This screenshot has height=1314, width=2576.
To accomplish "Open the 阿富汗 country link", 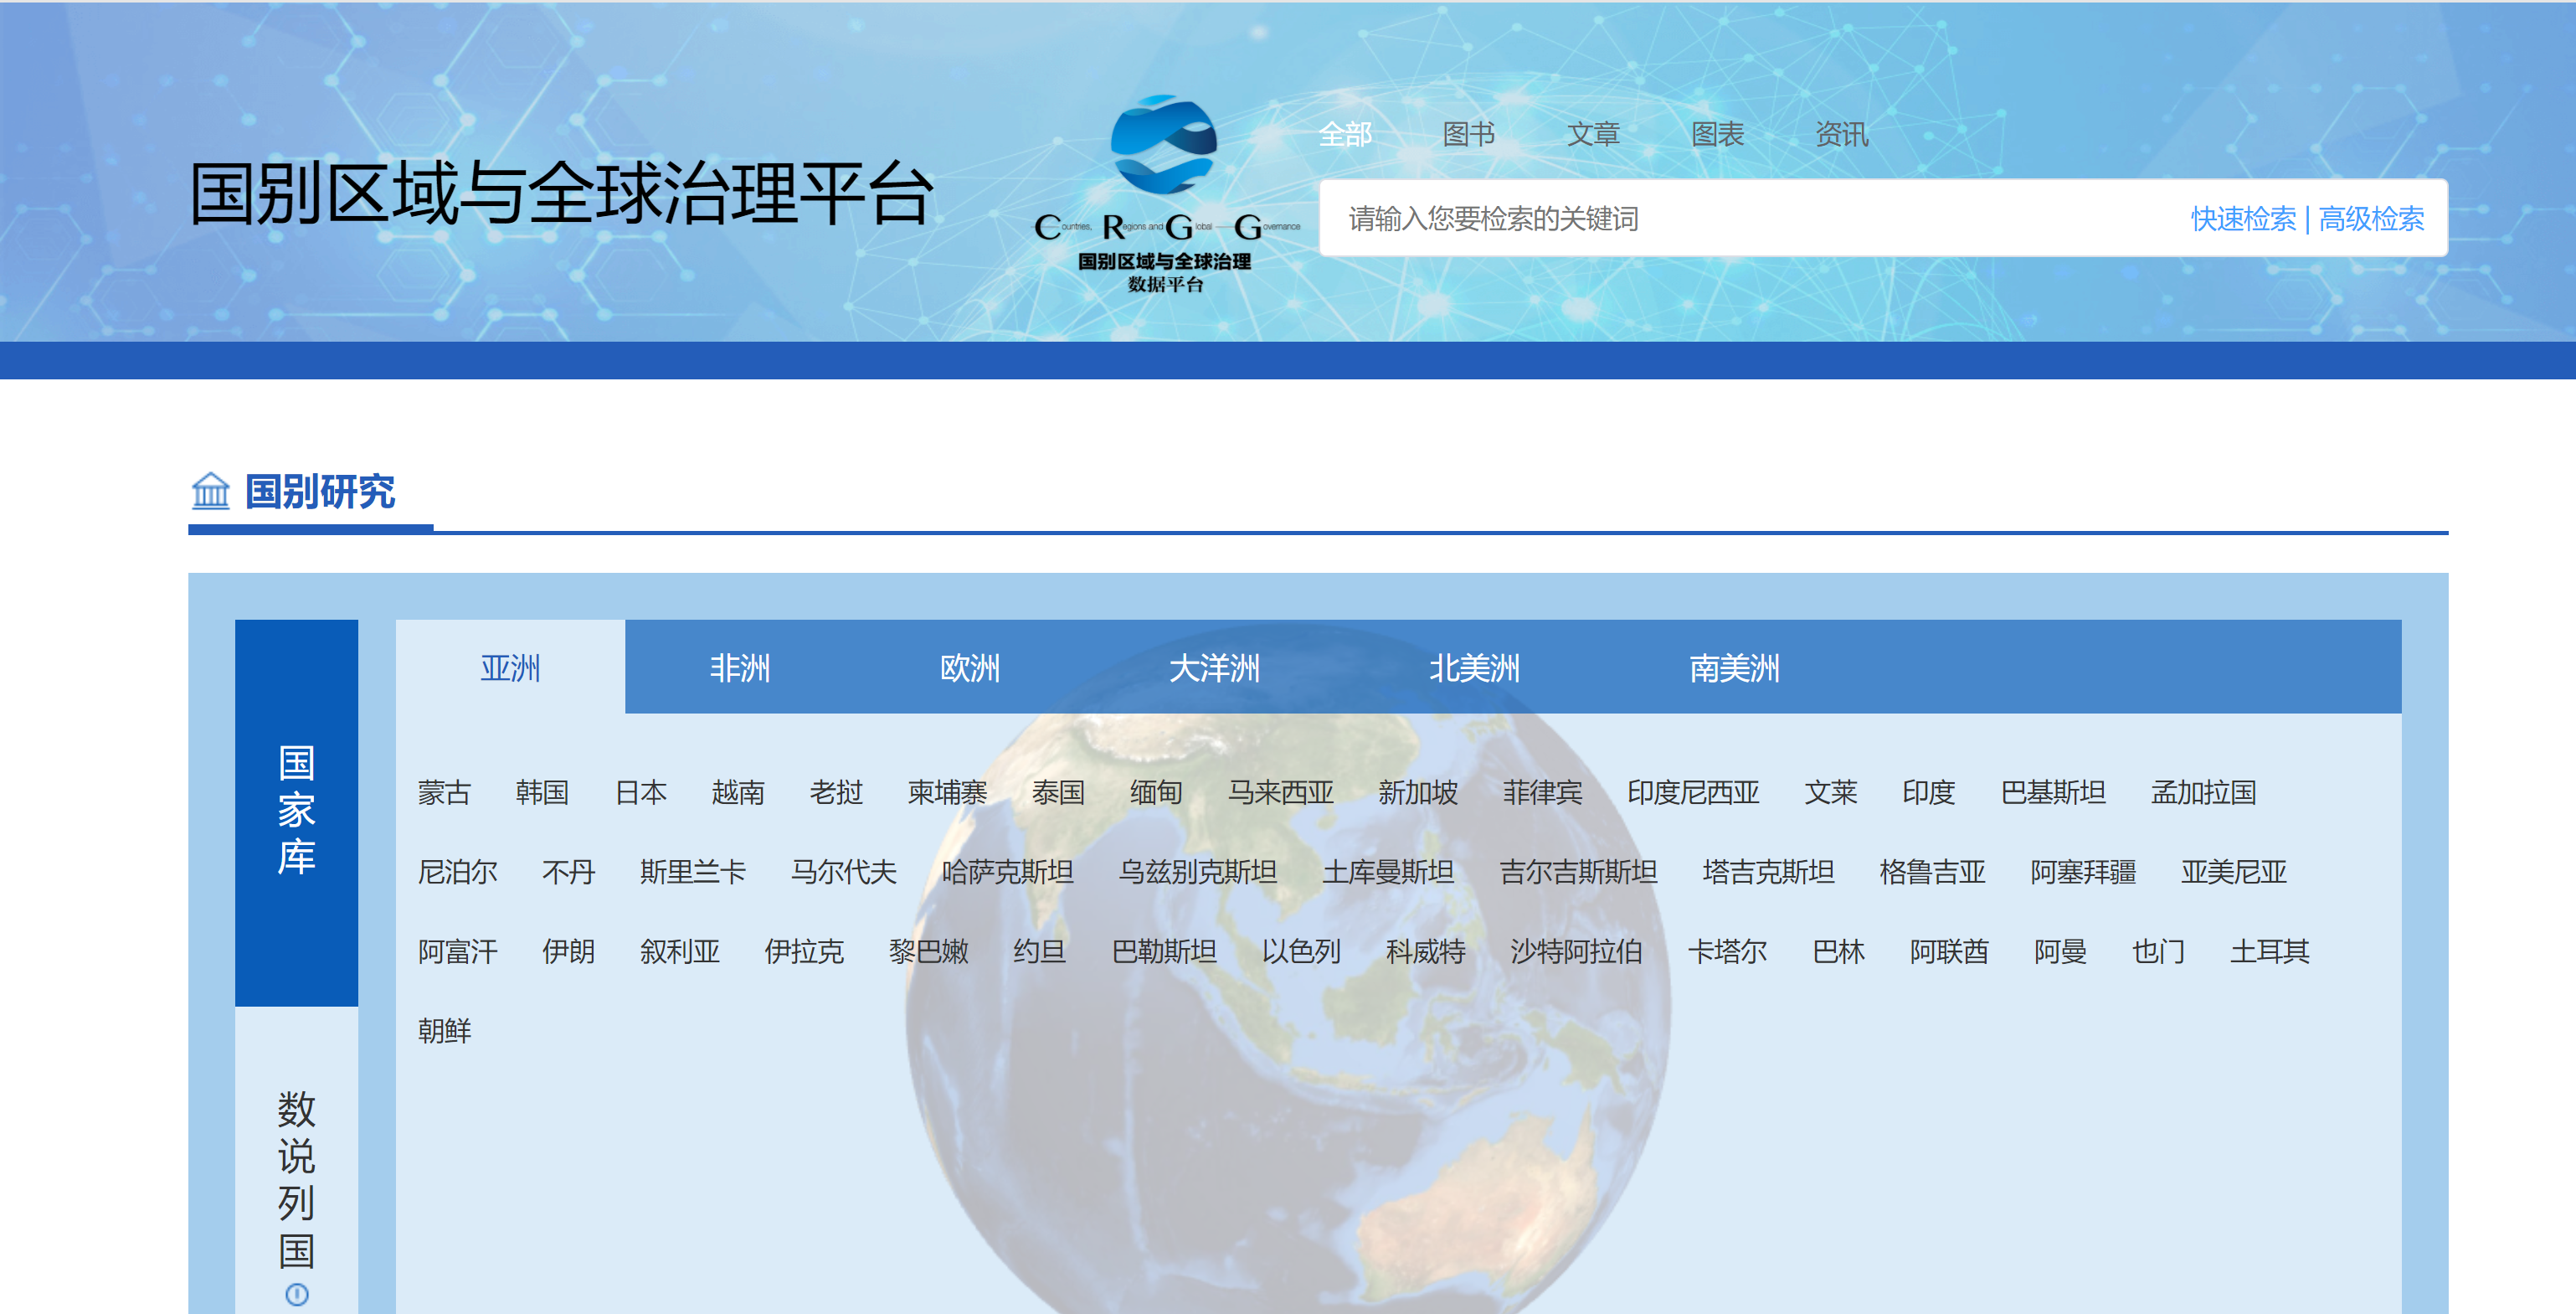I will coord(457,951).
